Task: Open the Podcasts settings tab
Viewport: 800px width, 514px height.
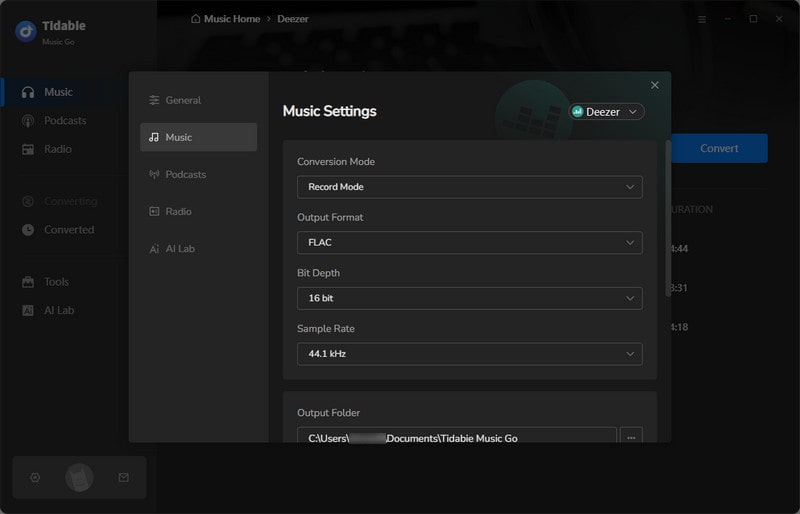Action: click(198, 174)
